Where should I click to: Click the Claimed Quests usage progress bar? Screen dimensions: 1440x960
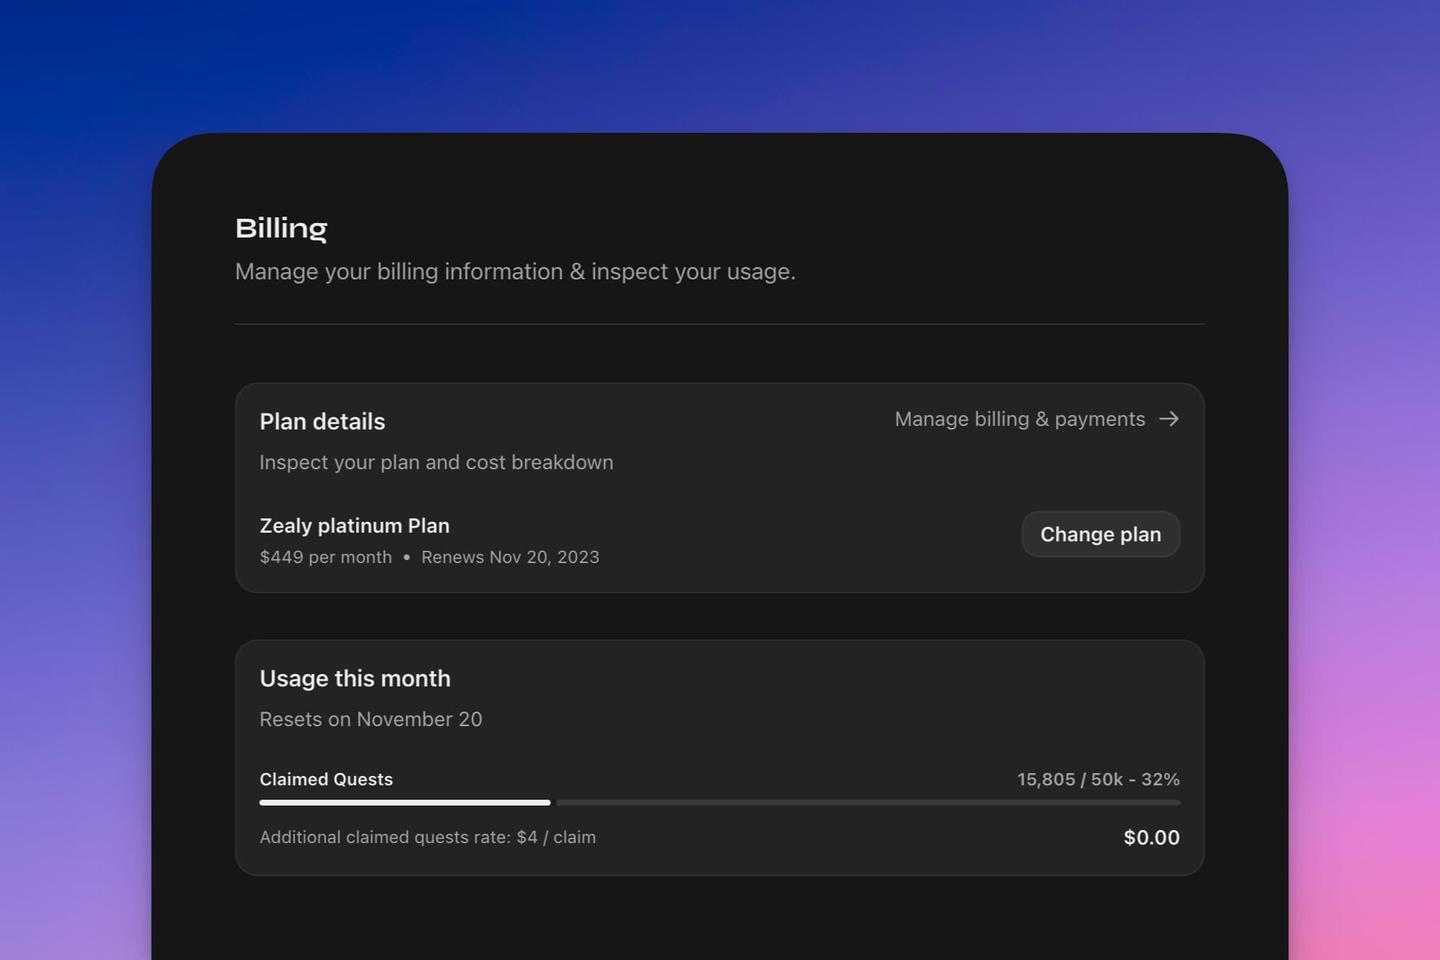pyautogui.click(x=720, y=802)
